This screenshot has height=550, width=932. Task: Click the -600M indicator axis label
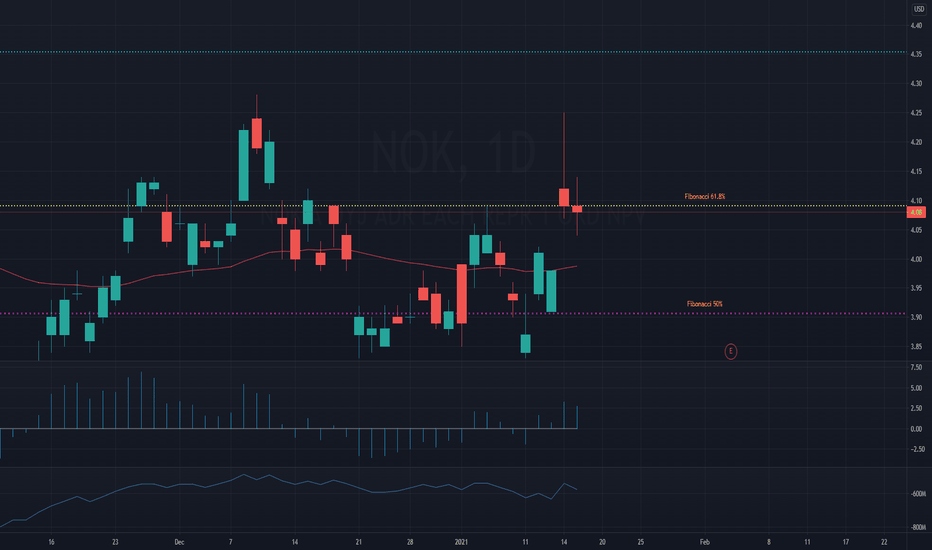click(x=918, y=494)
